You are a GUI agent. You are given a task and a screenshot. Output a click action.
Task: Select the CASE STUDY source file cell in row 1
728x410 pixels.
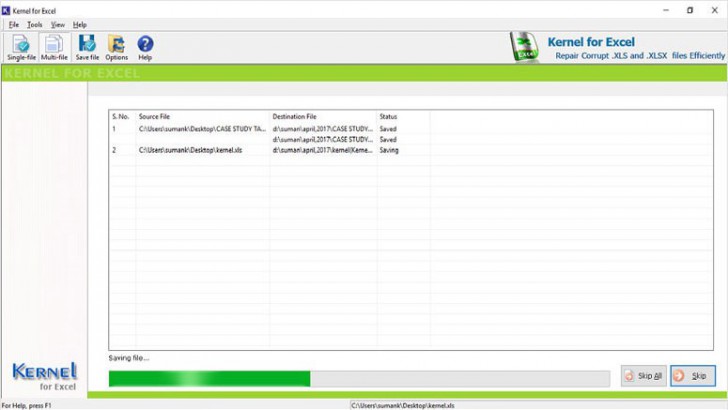pos(202,129)
